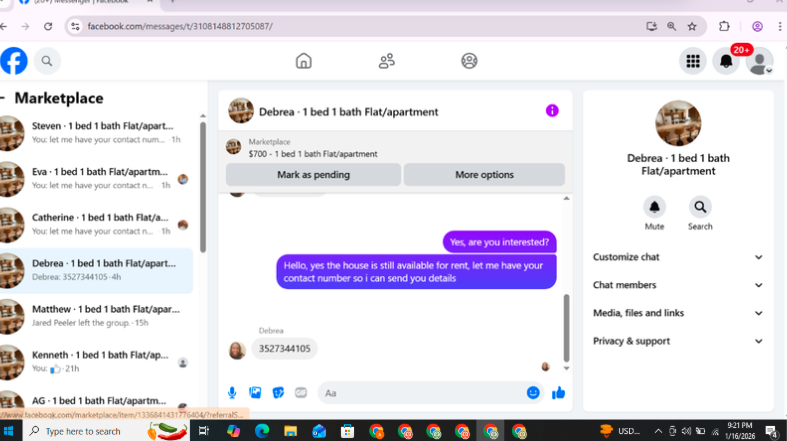The image size is (787, 441).
Task: Go back from Marketplace chats list
Action: pyautogui.click(x=3, y=98)
